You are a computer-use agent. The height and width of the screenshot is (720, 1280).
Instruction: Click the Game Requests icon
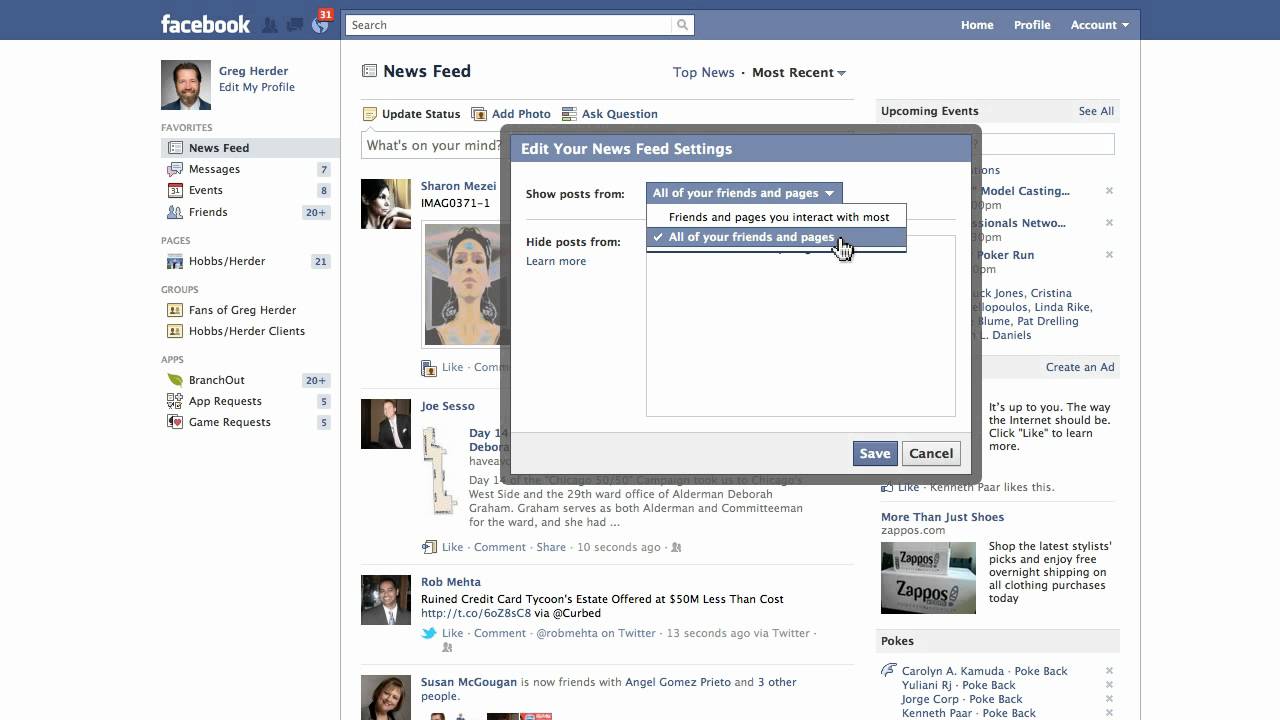click(x=175, y=422)
